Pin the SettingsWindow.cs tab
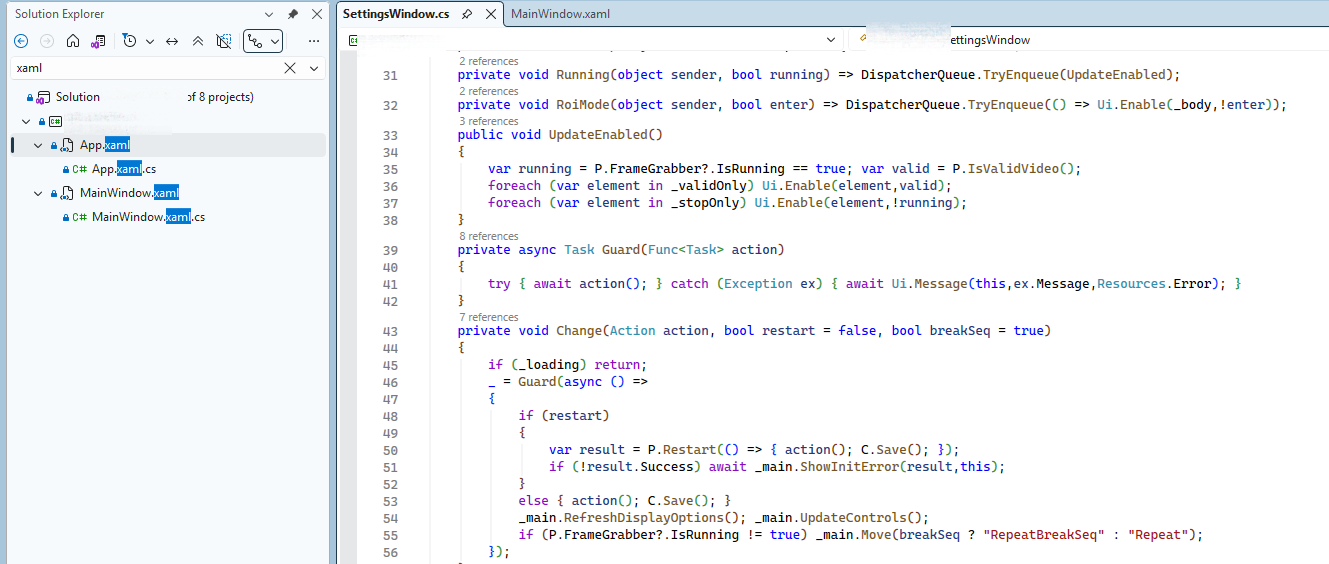Image resolution: width=1329 pixels, height=564 pixels. (x=467, y=14)
